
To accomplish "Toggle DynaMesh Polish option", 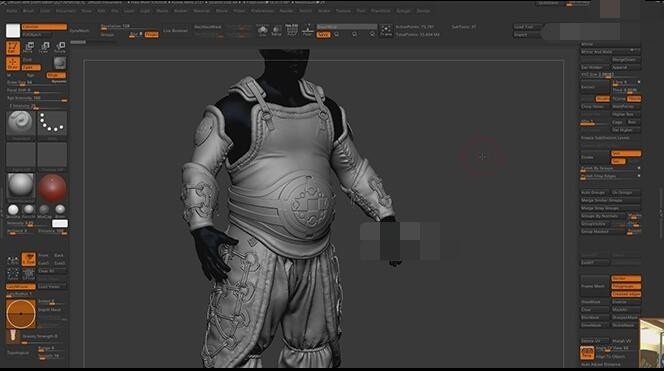I will (x=151, y=34).
